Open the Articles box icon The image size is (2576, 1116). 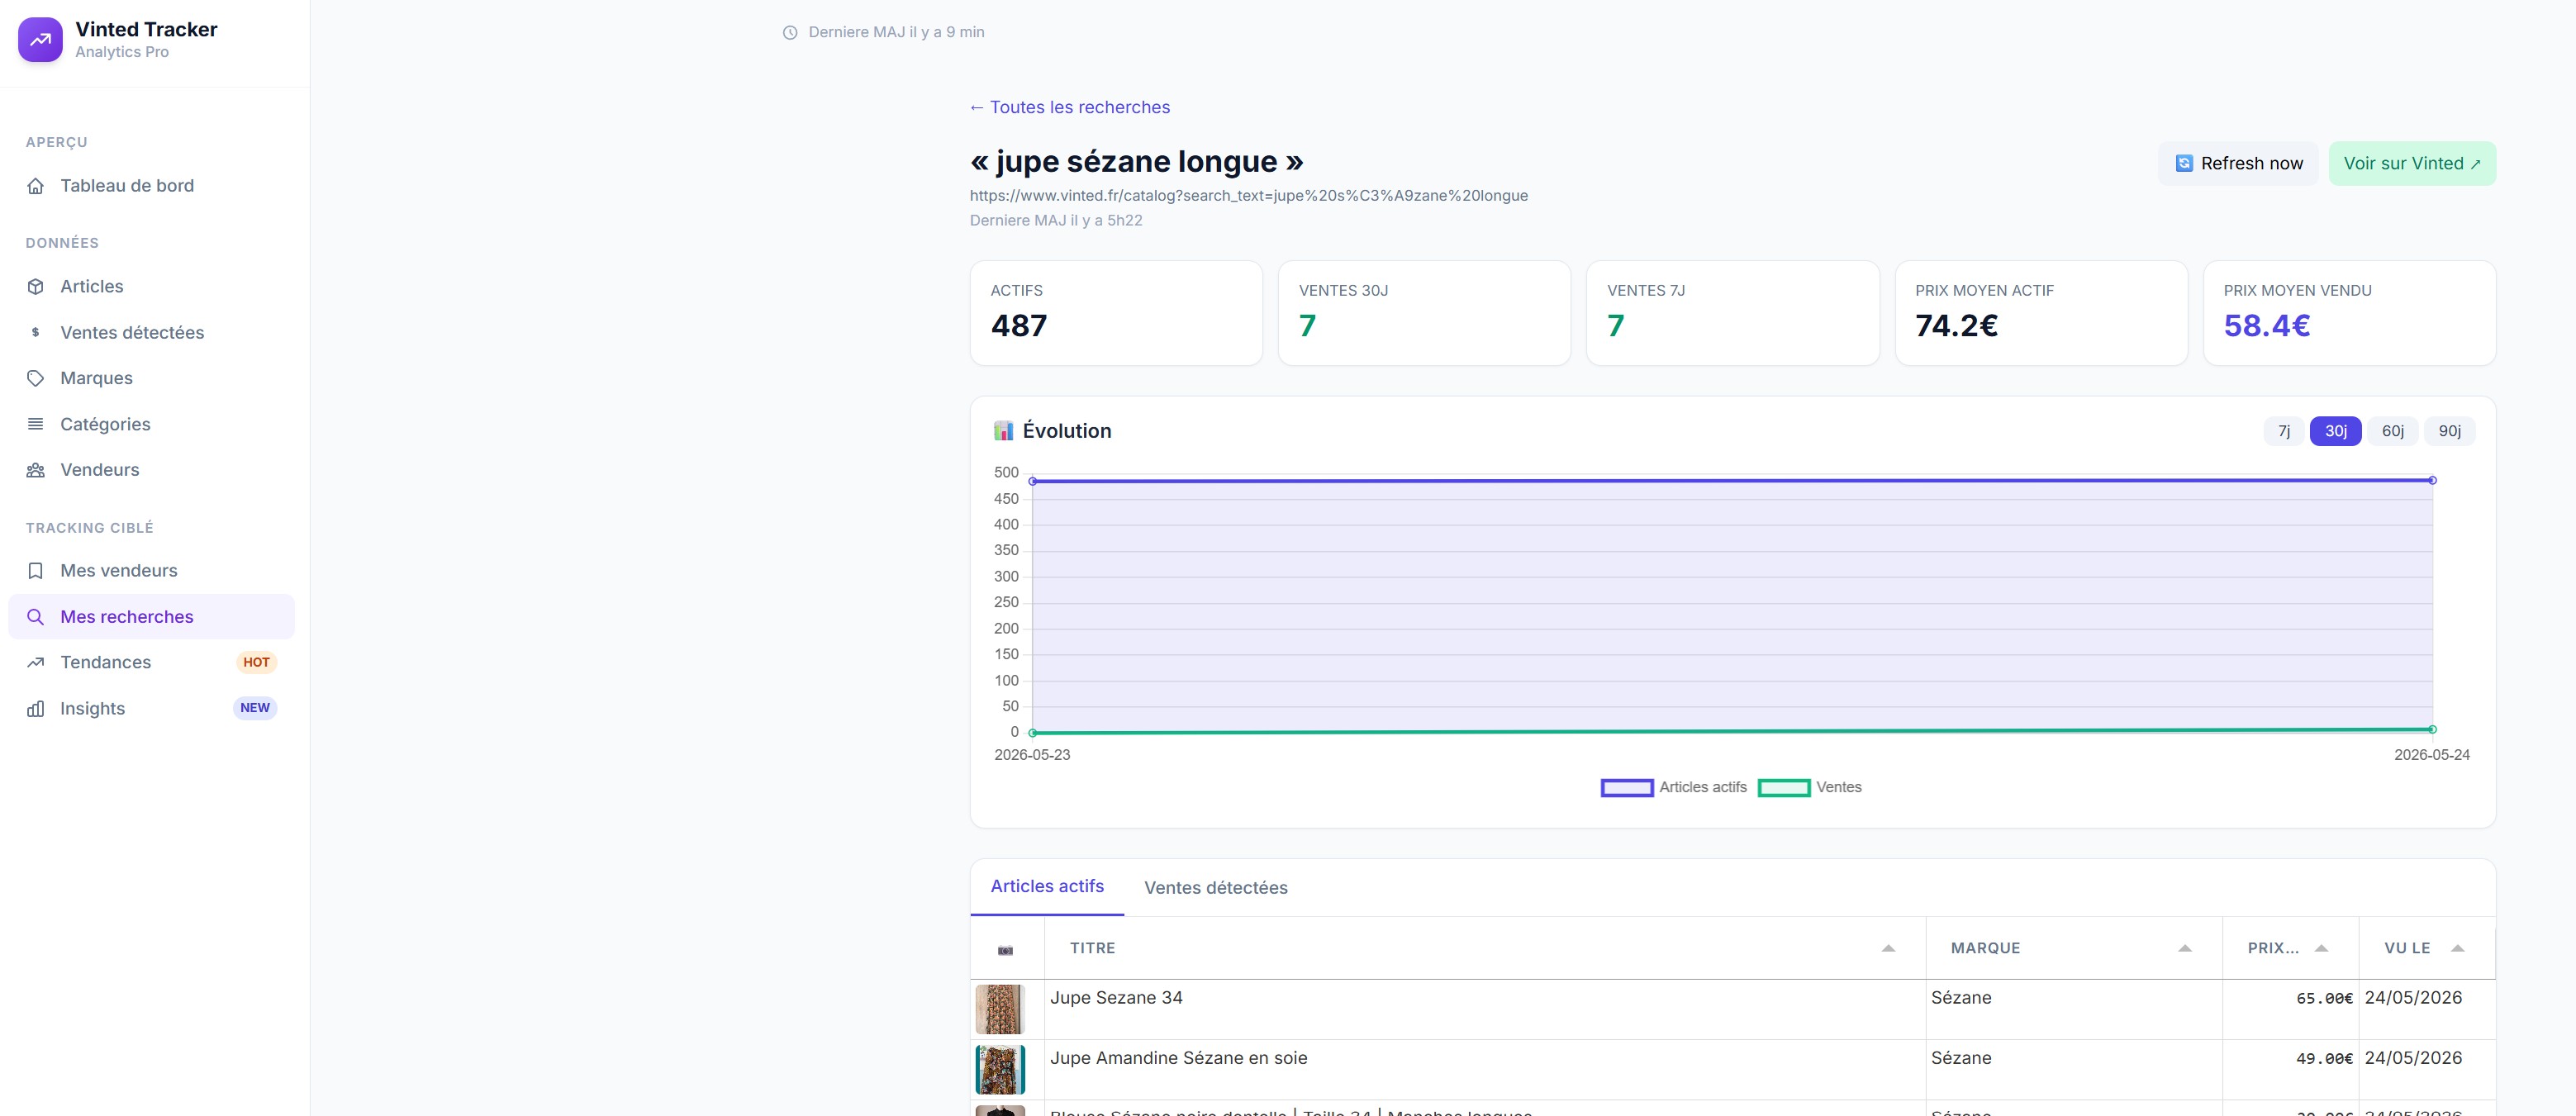pos(36,287)
